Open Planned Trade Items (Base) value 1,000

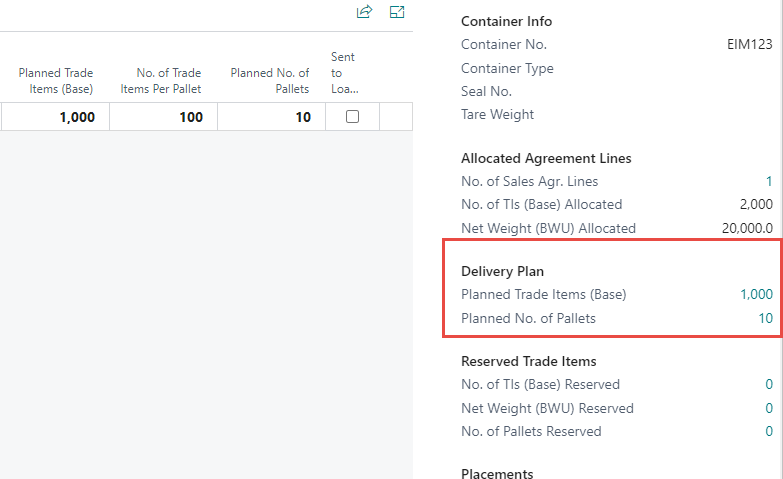[x=755, y=294]
